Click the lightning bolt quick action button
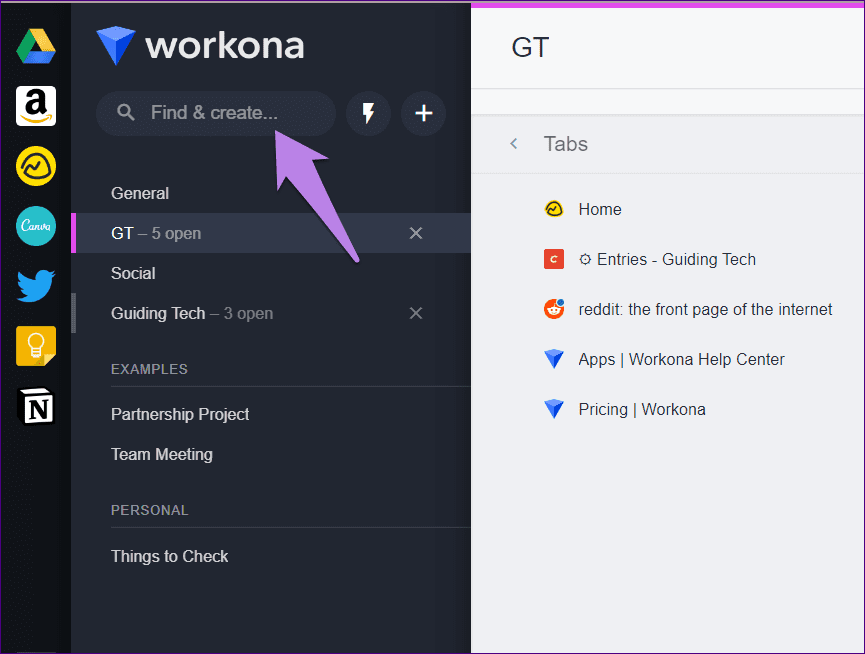The width and height of the screenshot is (865, 654). pos(369,113)
